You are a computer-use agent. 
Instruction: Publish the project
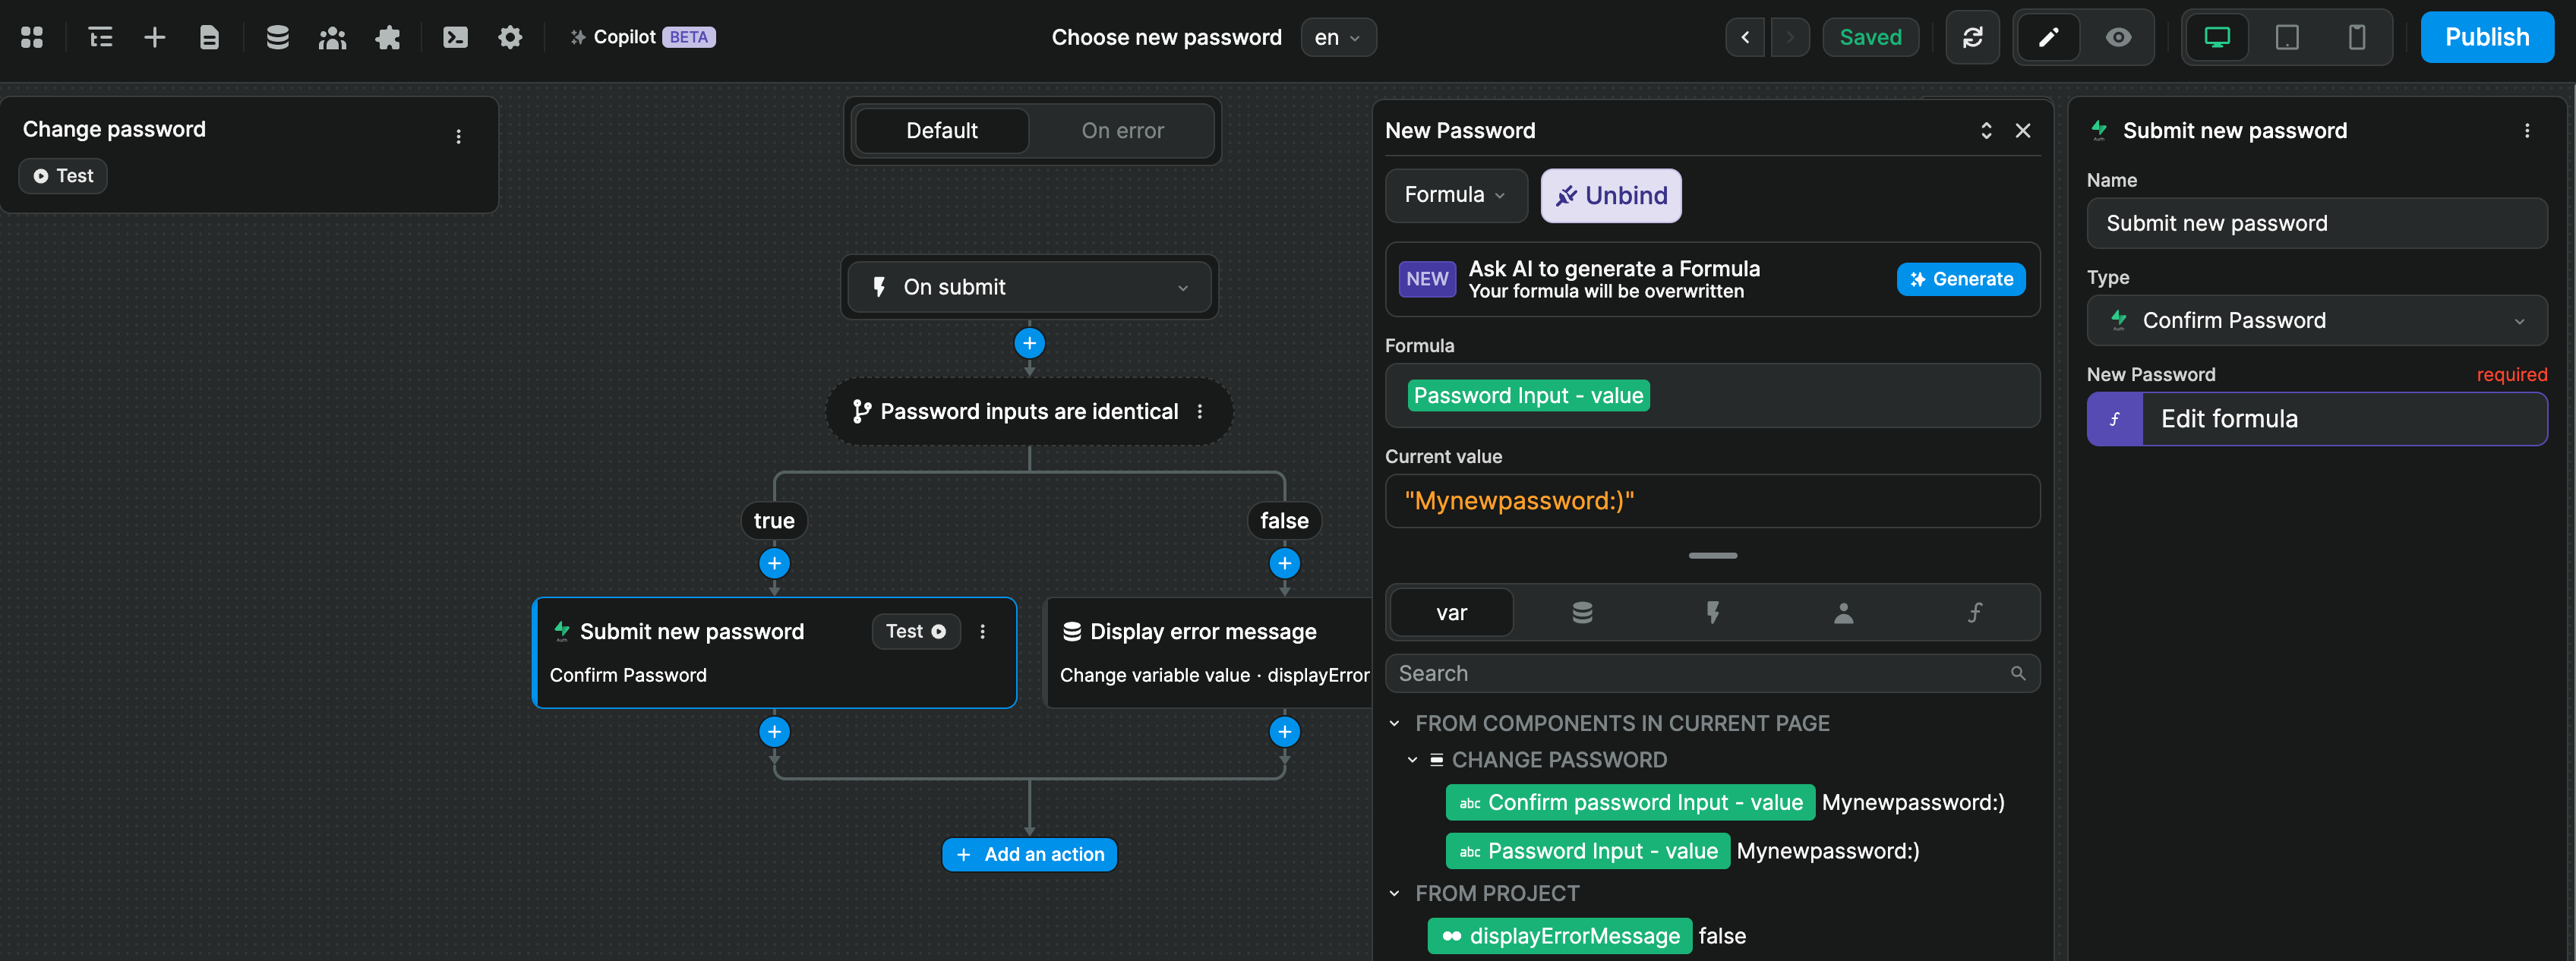(x=2487, y=37)
